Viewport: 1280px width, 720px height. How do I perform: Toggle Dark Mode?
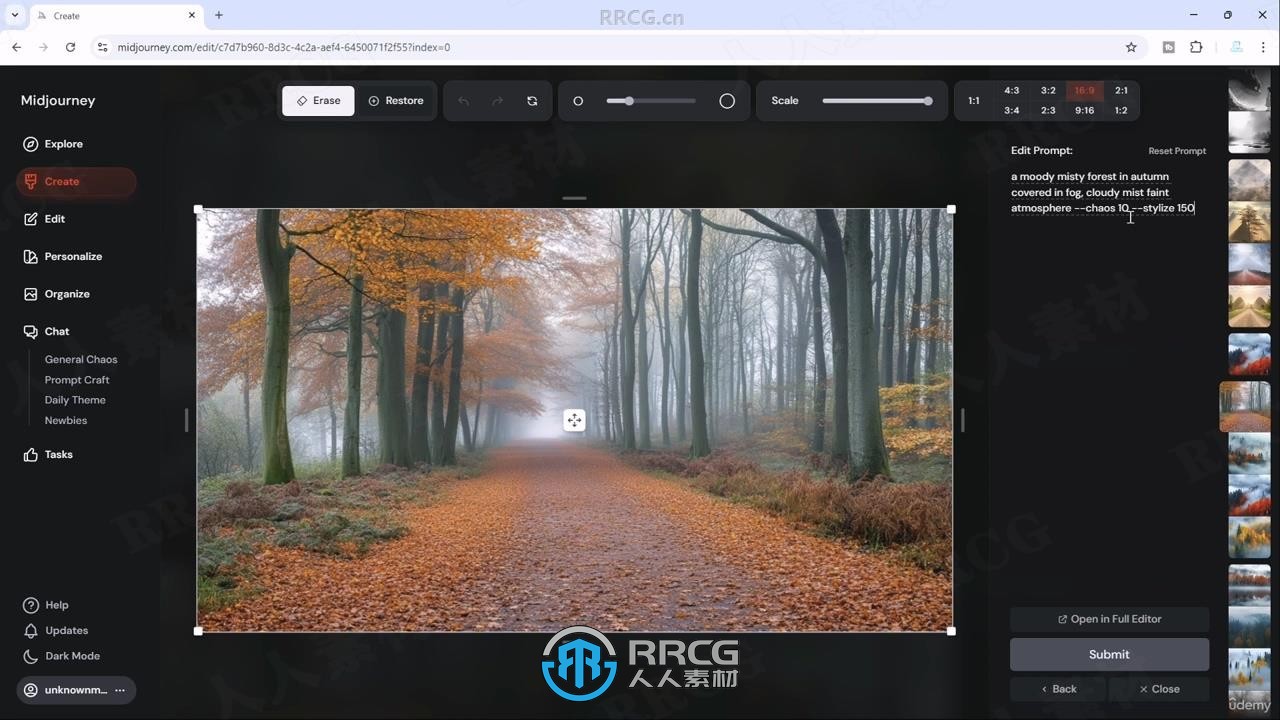[x=72, y=656]
